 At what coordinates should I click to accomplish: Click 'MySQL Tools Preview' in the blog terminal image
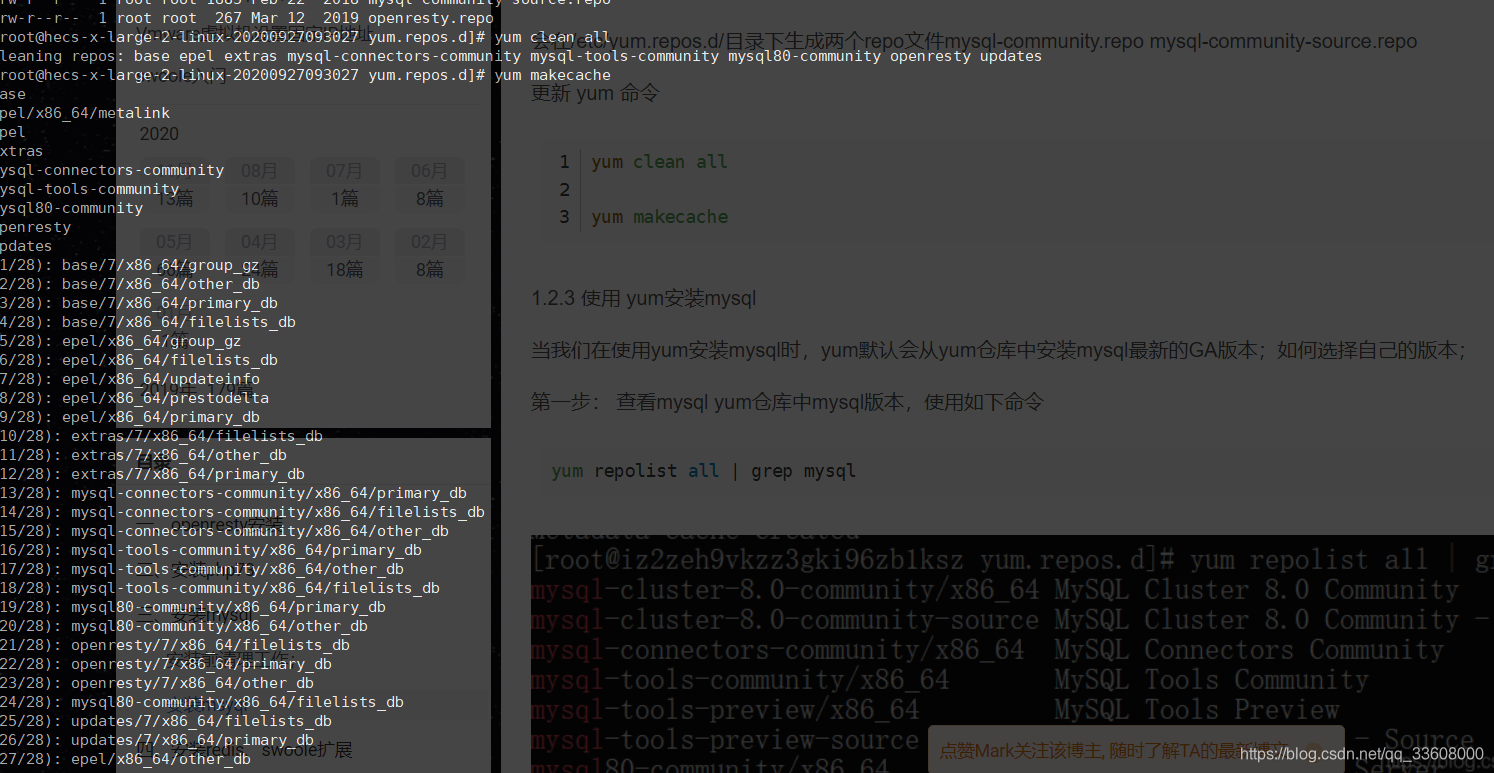pyautogui.click(x=1197, y=710)
